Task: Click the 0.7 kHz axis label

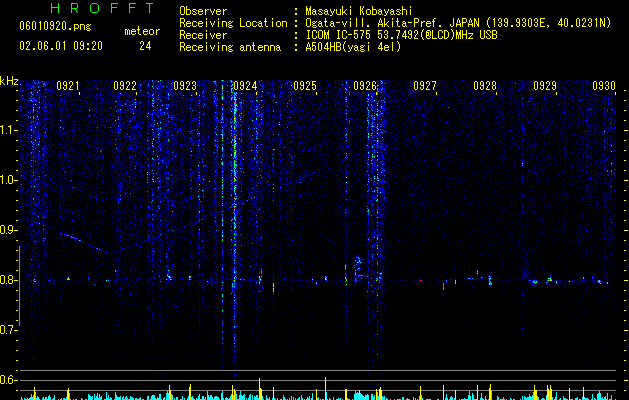Action: pos(8,330)
